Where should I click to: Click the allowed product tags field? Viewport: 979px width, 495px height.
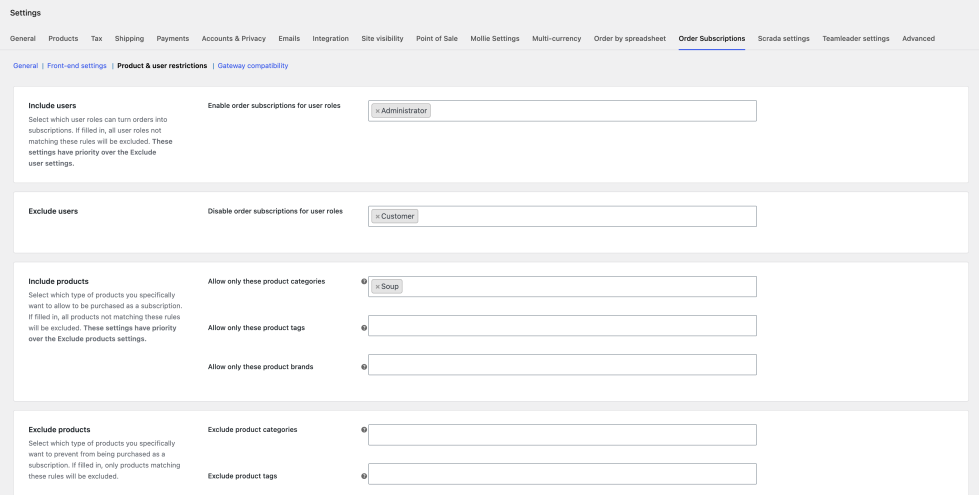pos(562,326)
